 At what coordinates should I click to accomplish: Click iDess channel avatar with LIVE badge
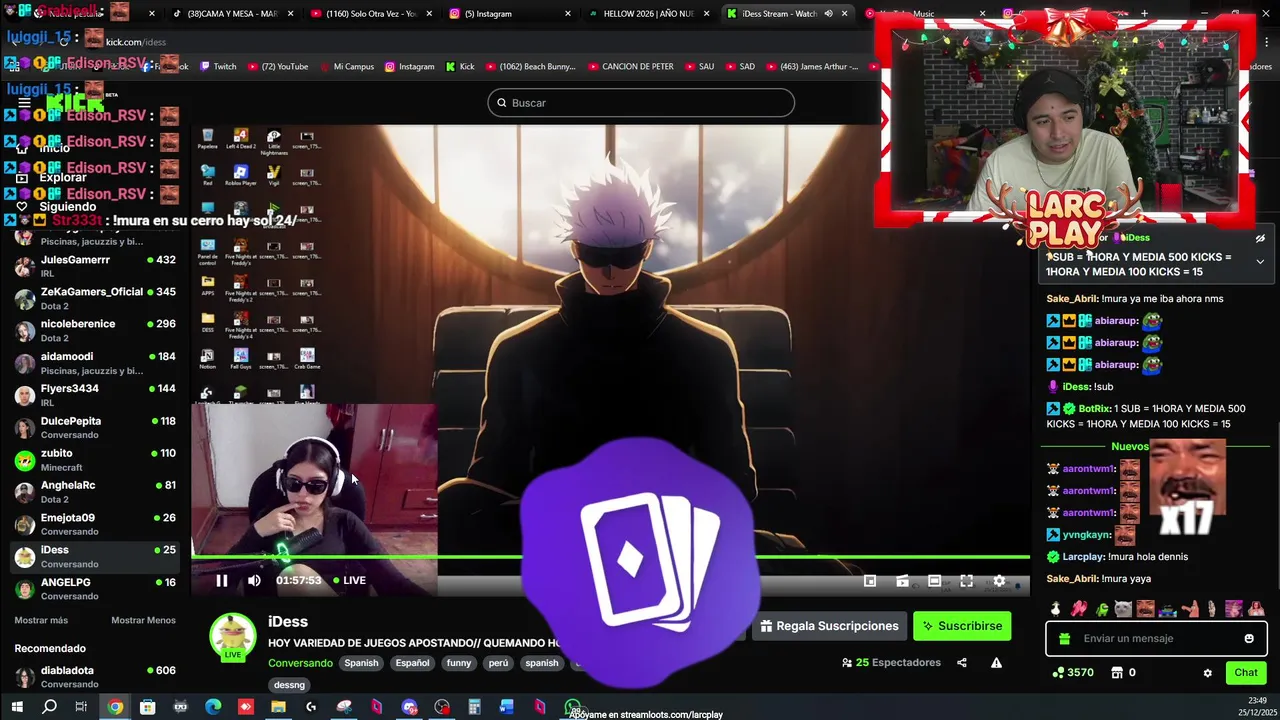(232, 637)
